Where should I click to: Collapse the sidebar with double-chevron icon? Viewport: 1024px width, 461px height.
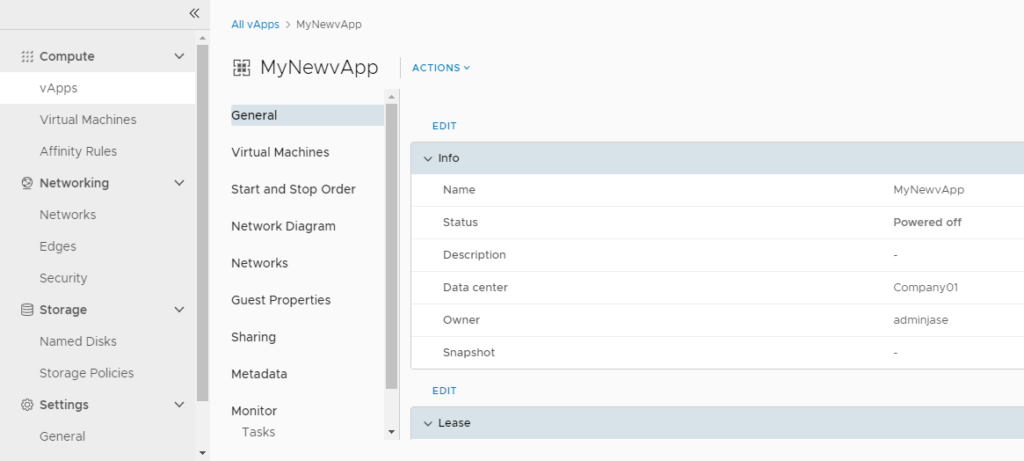coord(194,13)
